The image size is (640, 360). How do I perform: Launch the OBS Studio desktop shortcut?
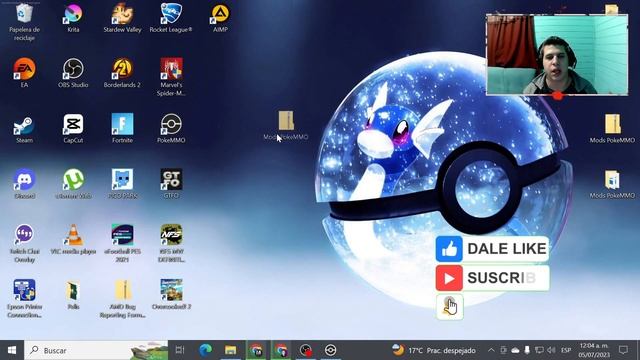[73, 73]
